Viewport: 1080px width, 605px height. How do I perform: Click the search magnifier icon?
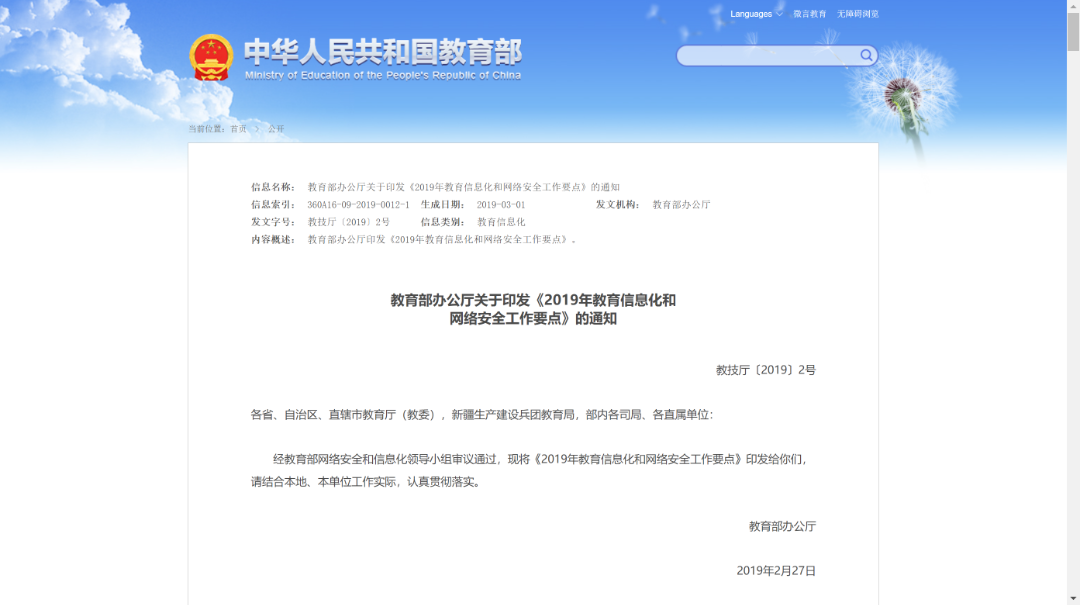point(866,55)
